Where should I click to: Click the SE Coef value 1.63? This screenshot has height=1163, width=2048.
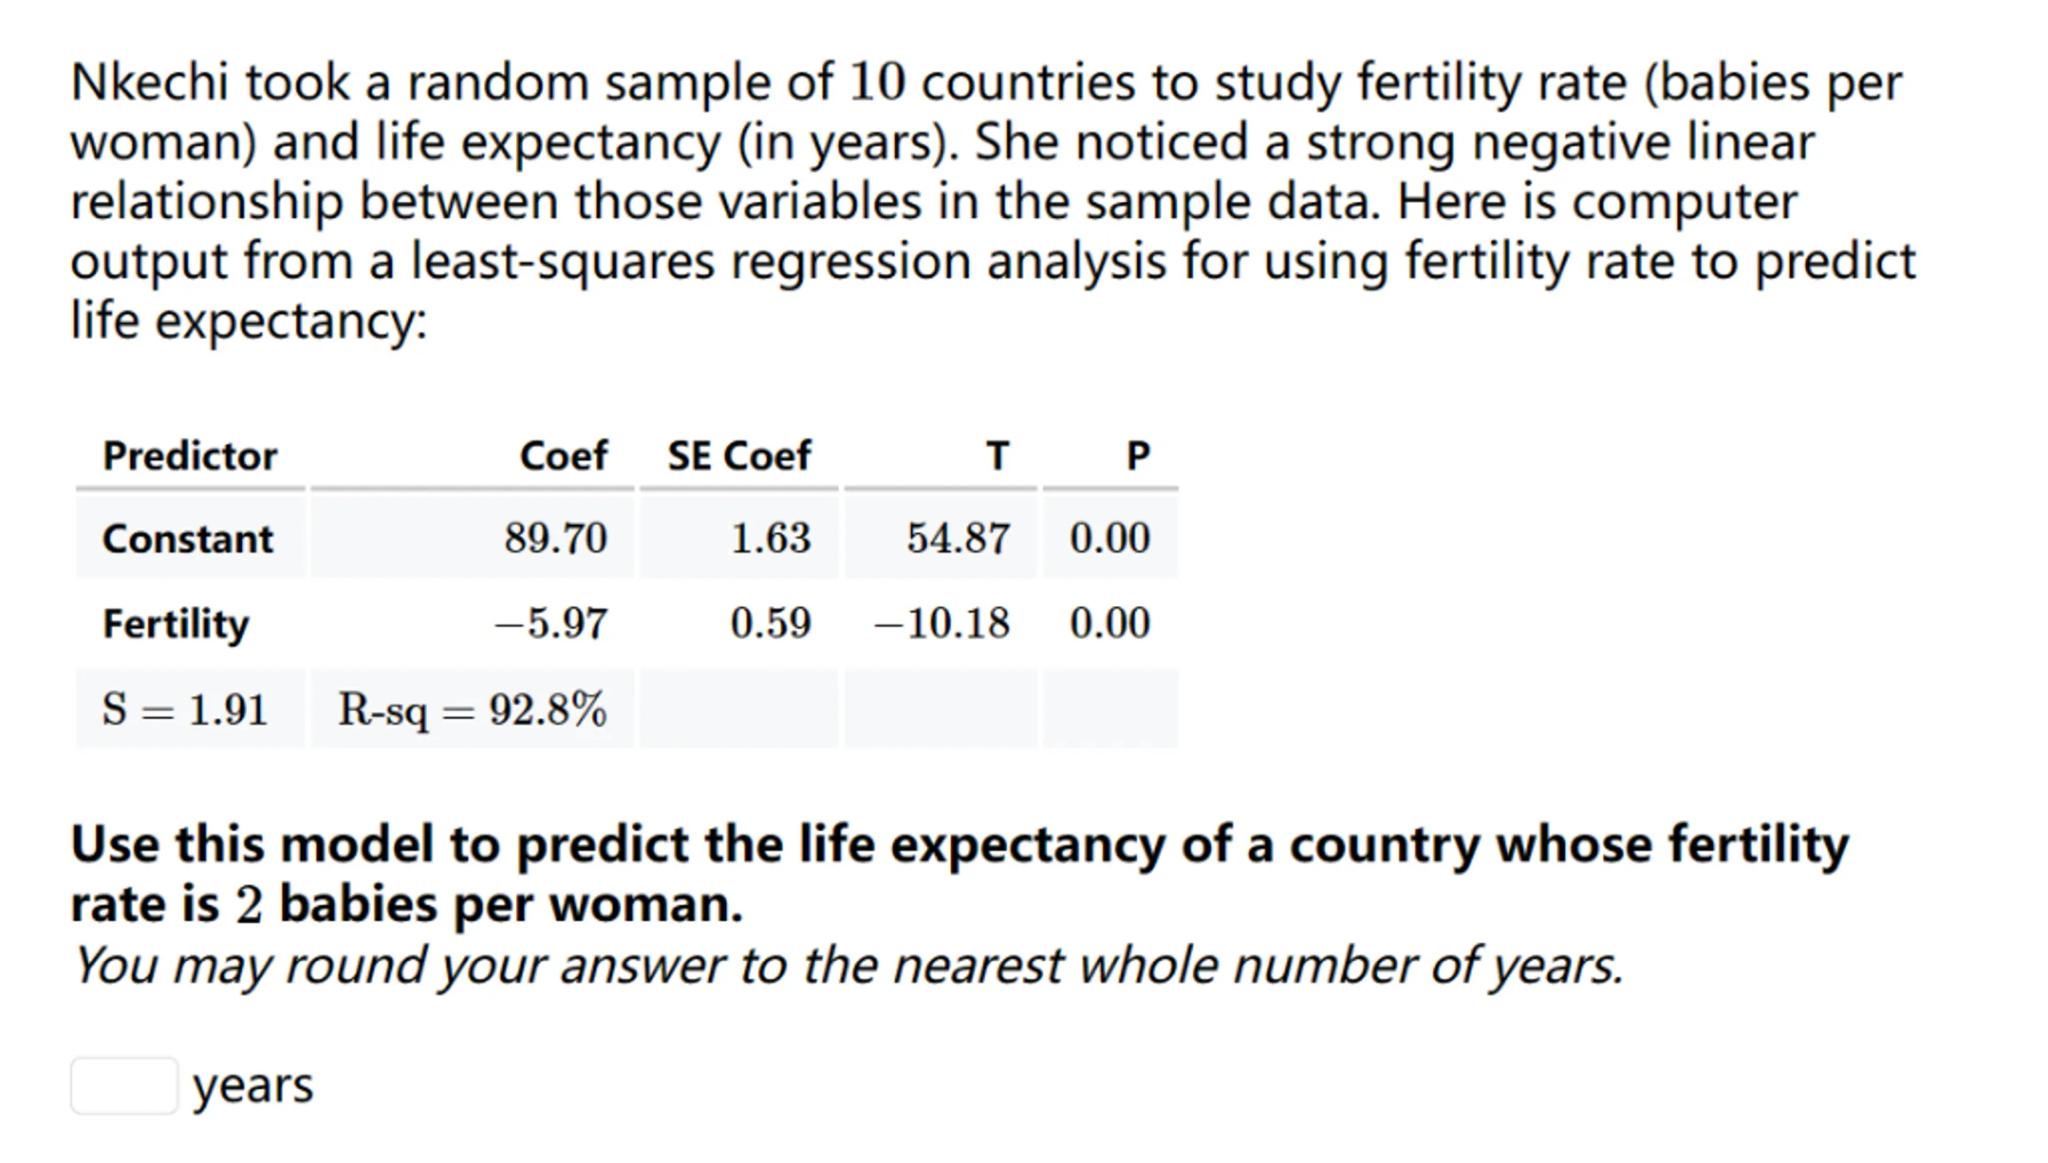click(770, 539)
